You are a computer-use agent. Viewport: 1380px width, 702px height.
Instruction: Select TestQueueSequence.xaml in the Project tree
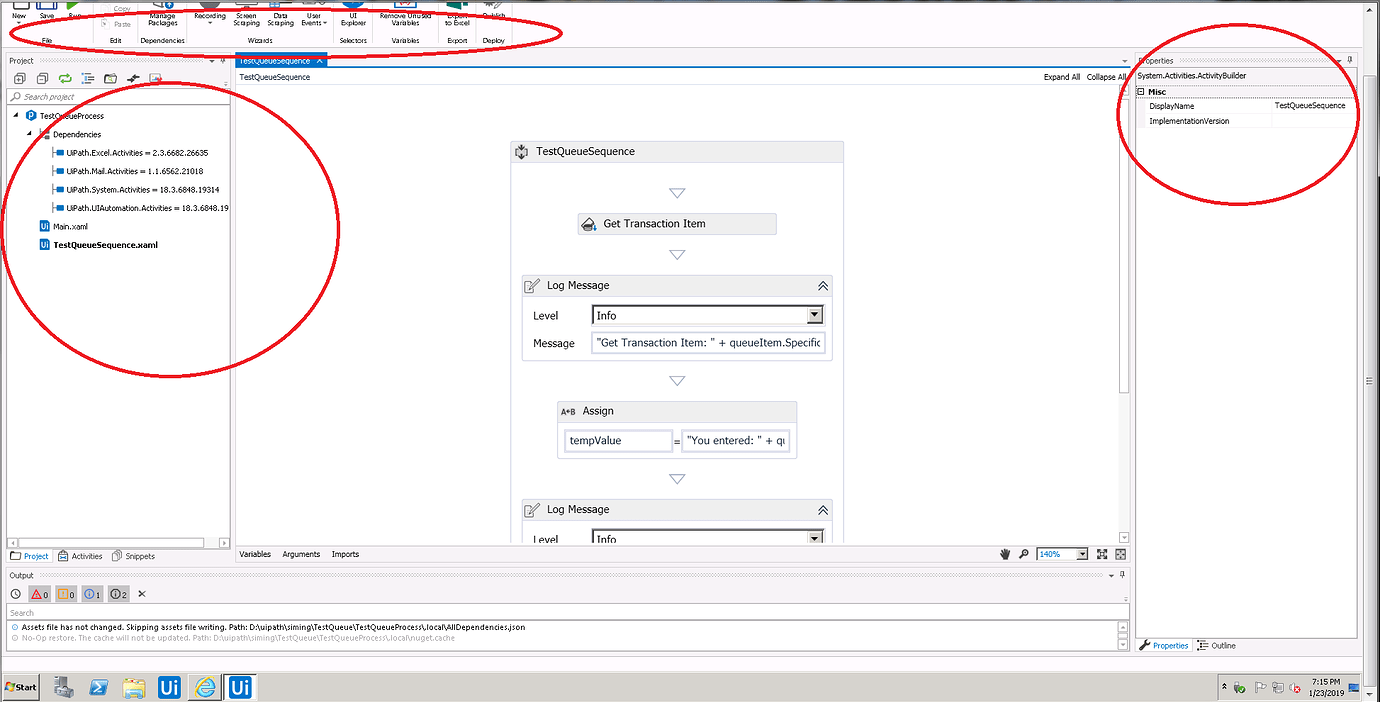[107, 244]
